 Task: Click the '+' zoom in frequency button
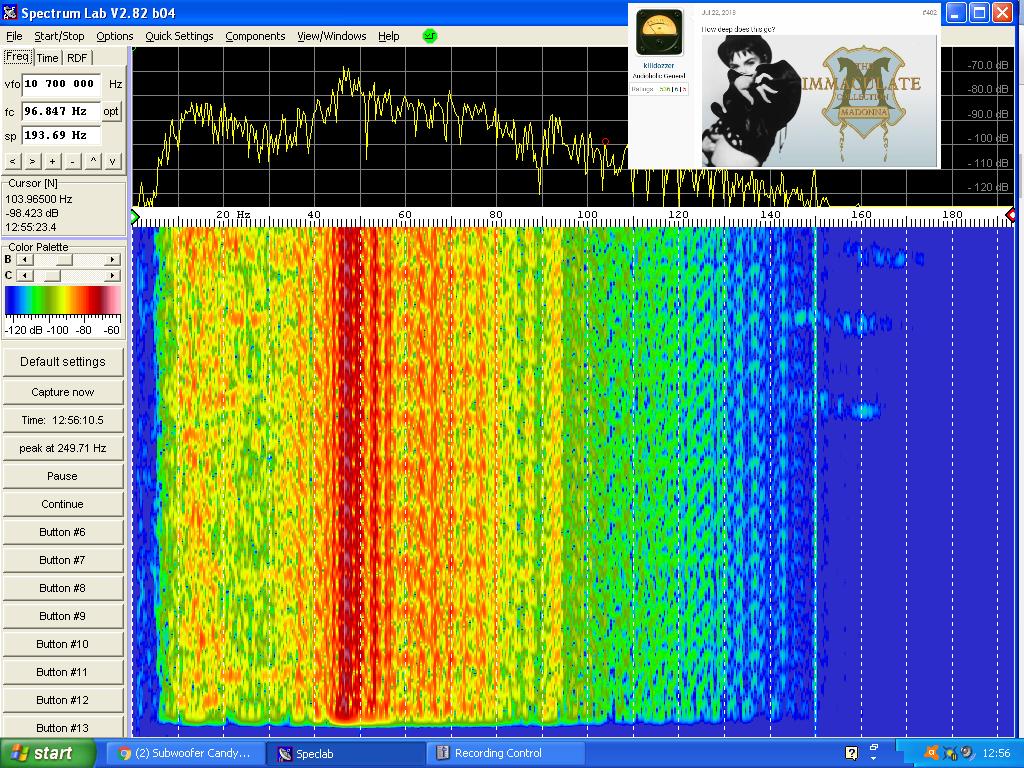[x=52, y=161]
